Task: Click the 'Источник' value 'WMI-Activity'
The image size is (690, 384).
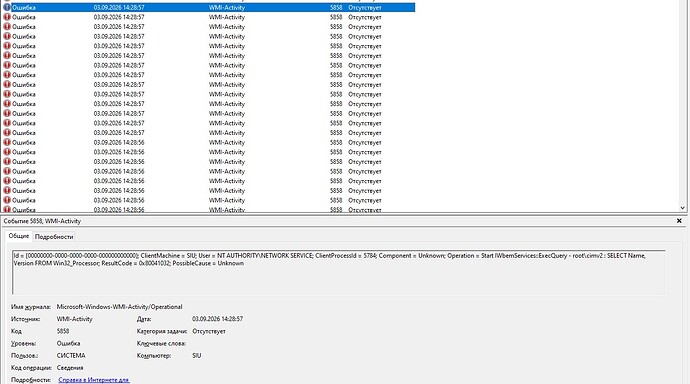Action: [x=74, y=319]
